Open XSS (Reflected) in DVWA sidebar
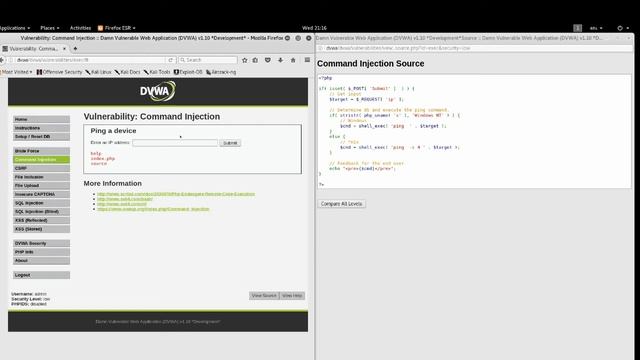 [x=41, y=220]
